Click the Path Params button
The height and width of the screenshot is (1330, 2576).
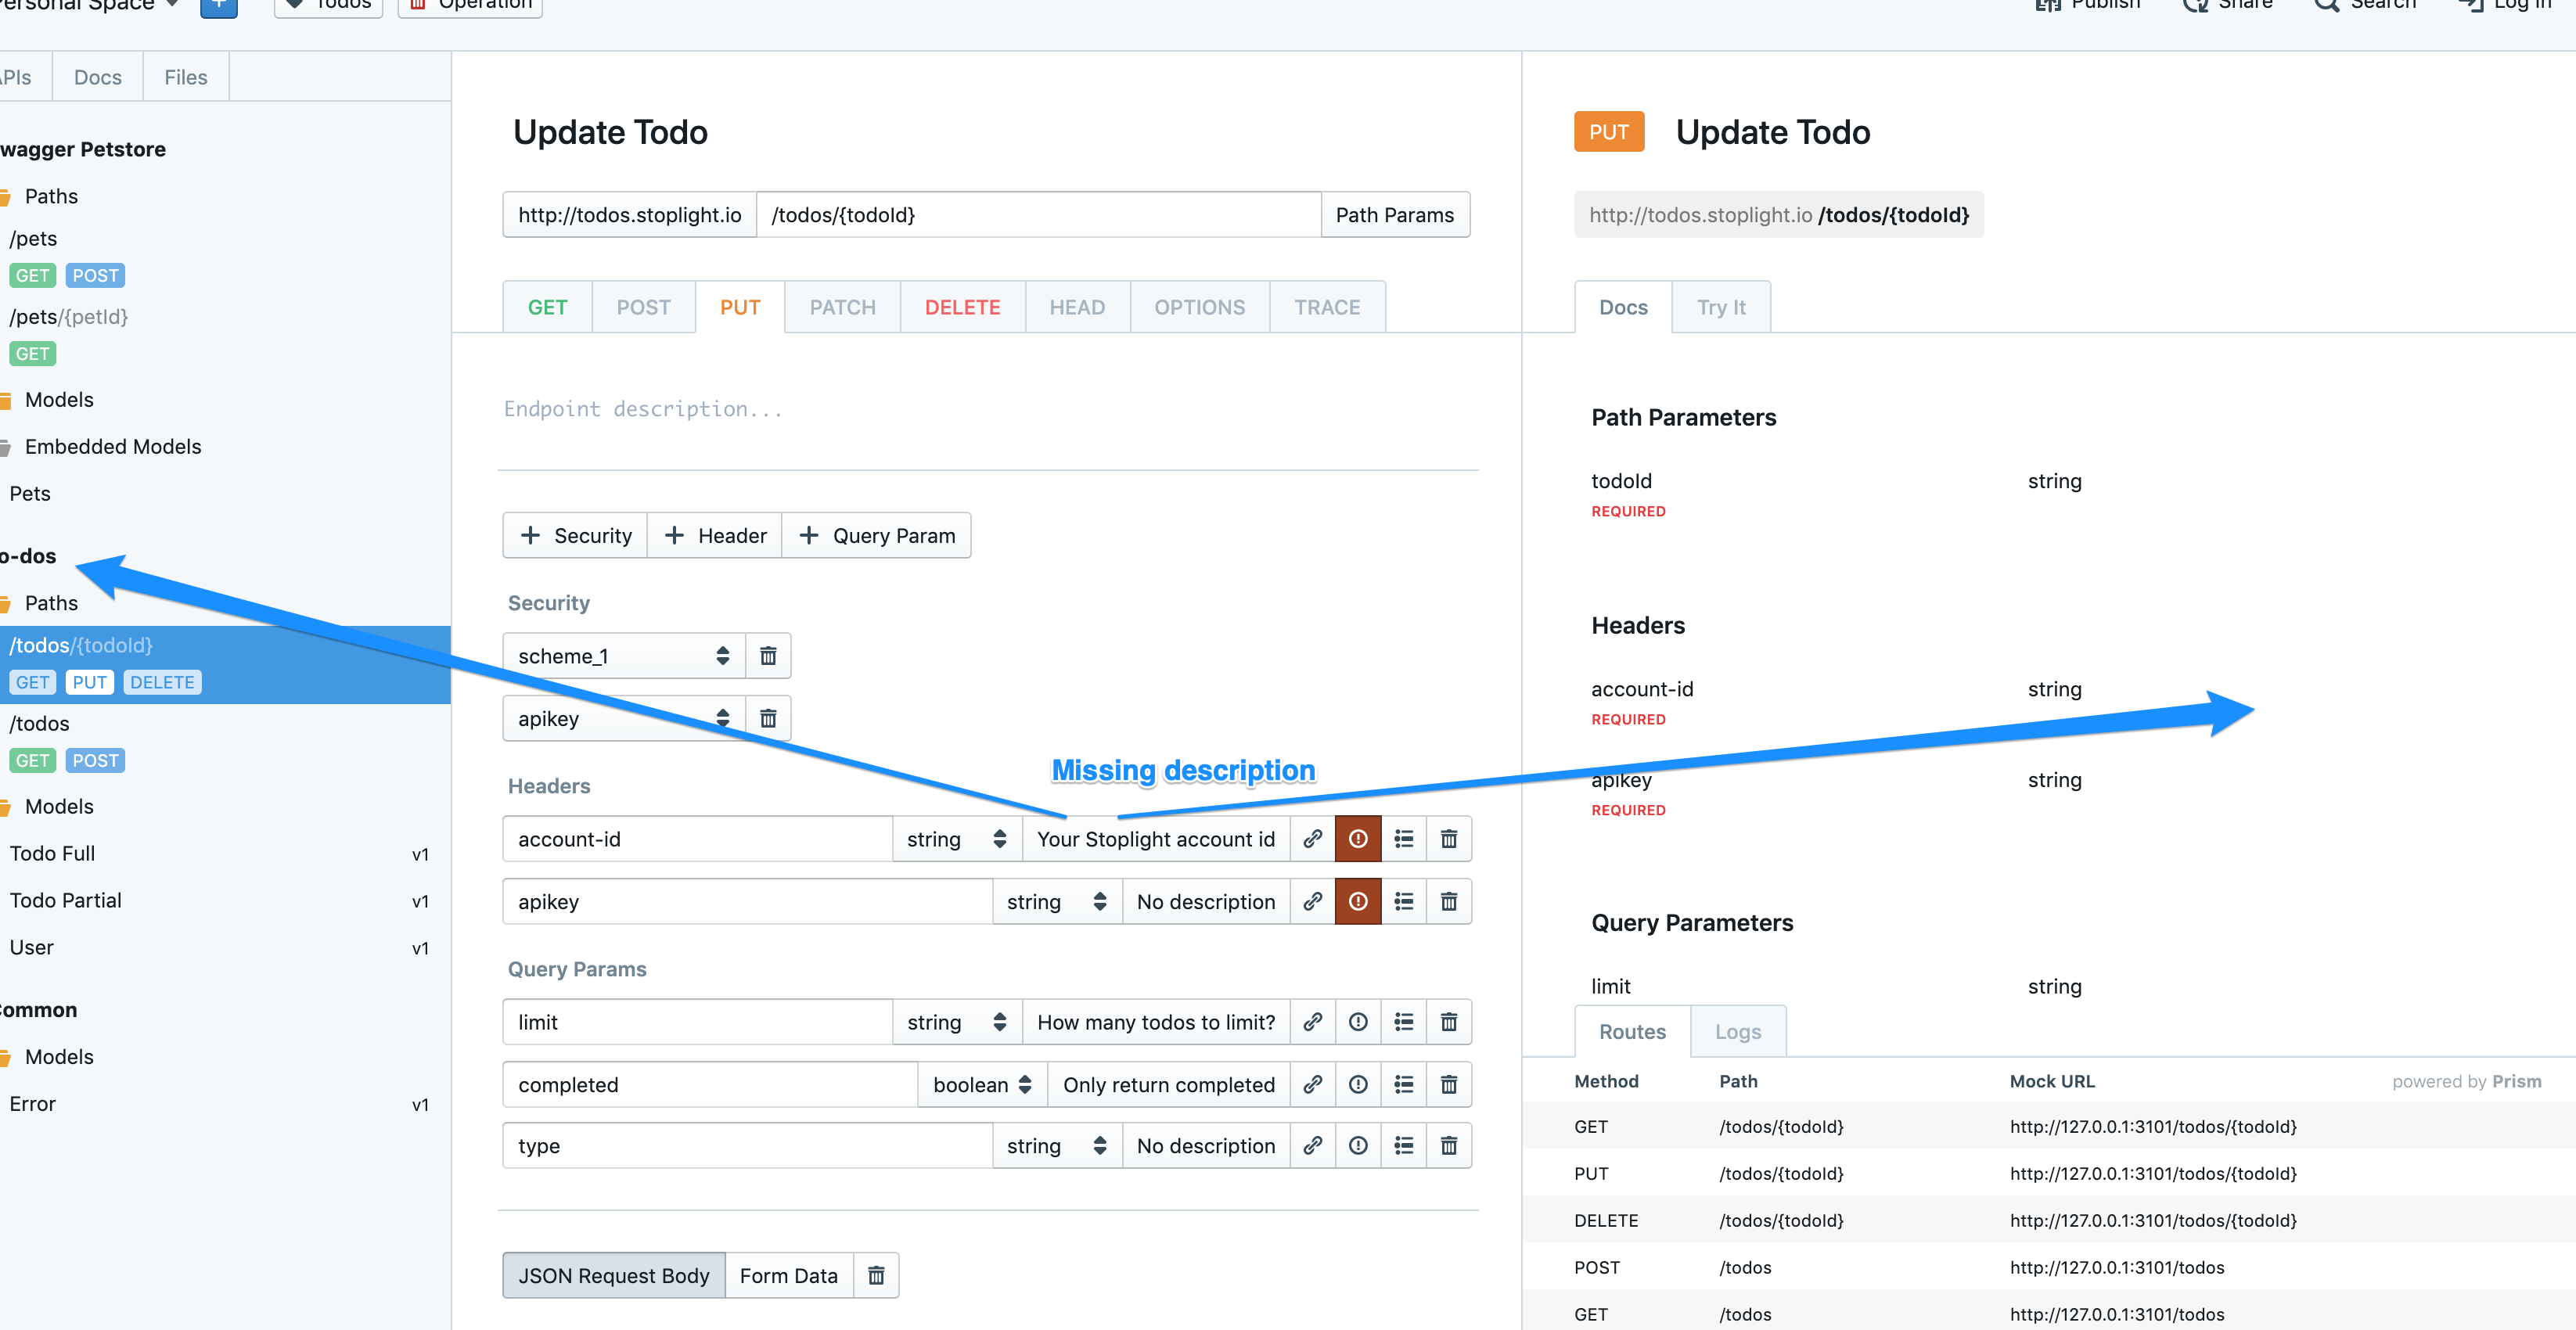click(1394, 215)
